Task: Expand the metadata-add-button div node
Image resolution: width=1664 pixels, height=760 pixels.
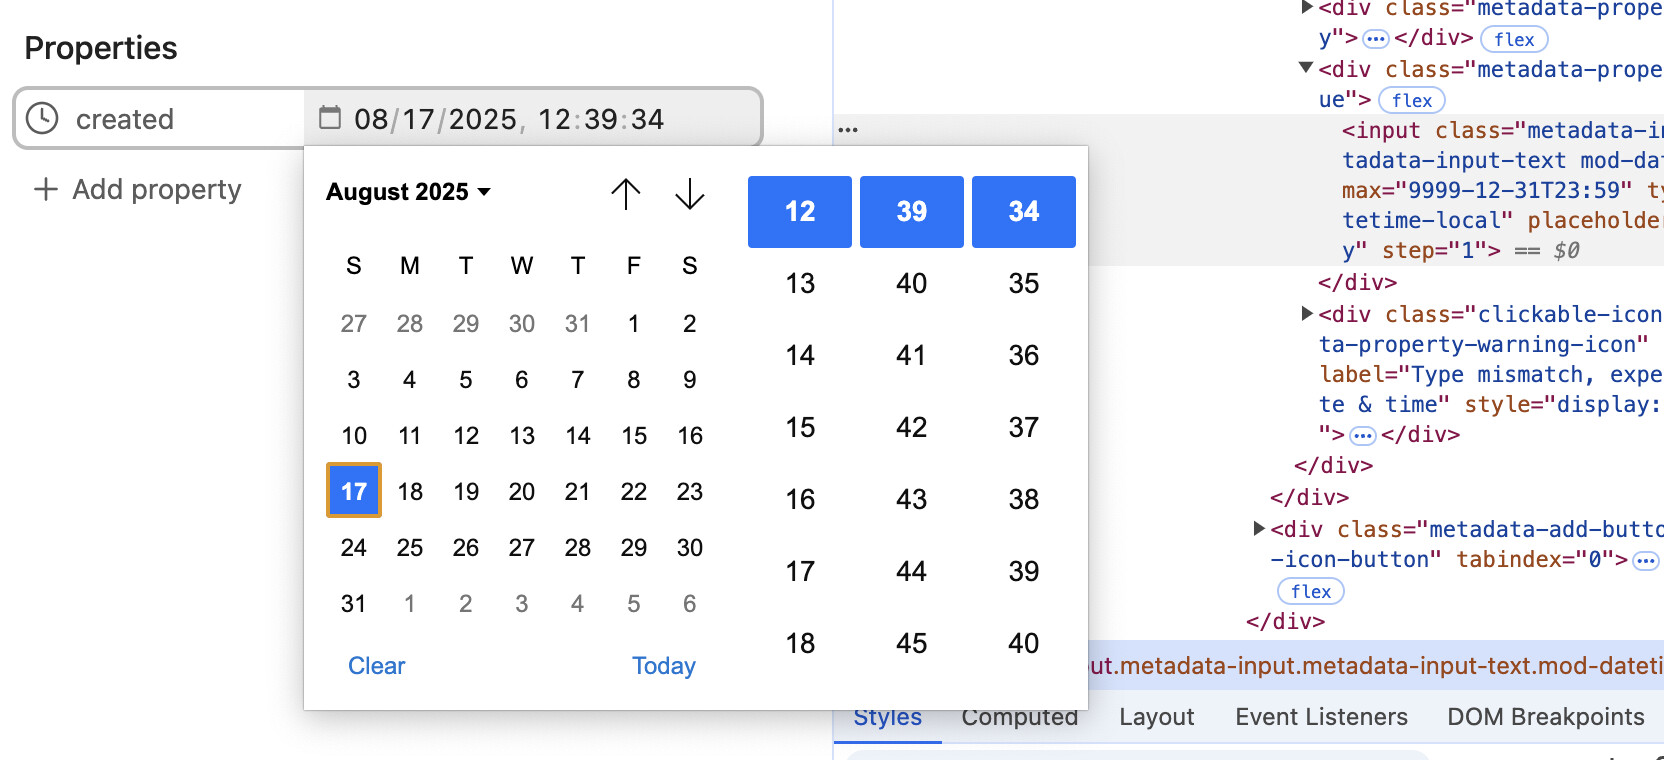Action: tap(1259, 528)
